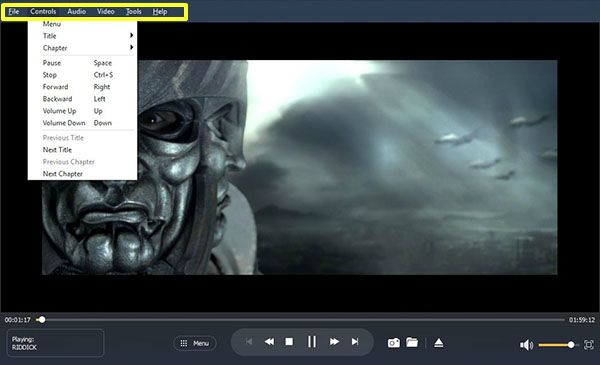The height and width of the screenshot is (365, 600).
Task: Choose Next Title from menu
Action: point(82,150)
